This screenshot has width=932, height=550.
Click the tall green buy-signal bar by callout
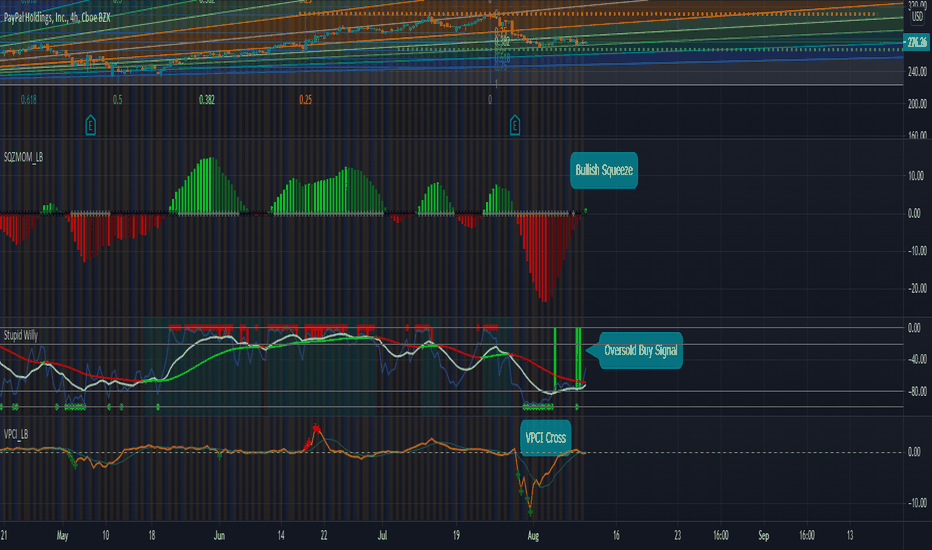point(578,357)
